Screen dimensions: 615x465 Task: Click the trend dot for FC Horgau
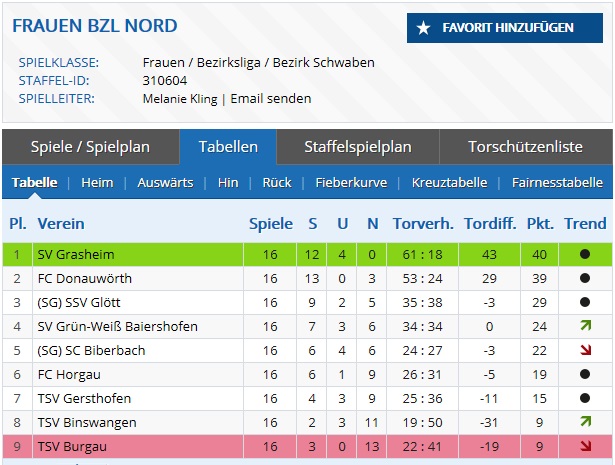coord(585,374)
